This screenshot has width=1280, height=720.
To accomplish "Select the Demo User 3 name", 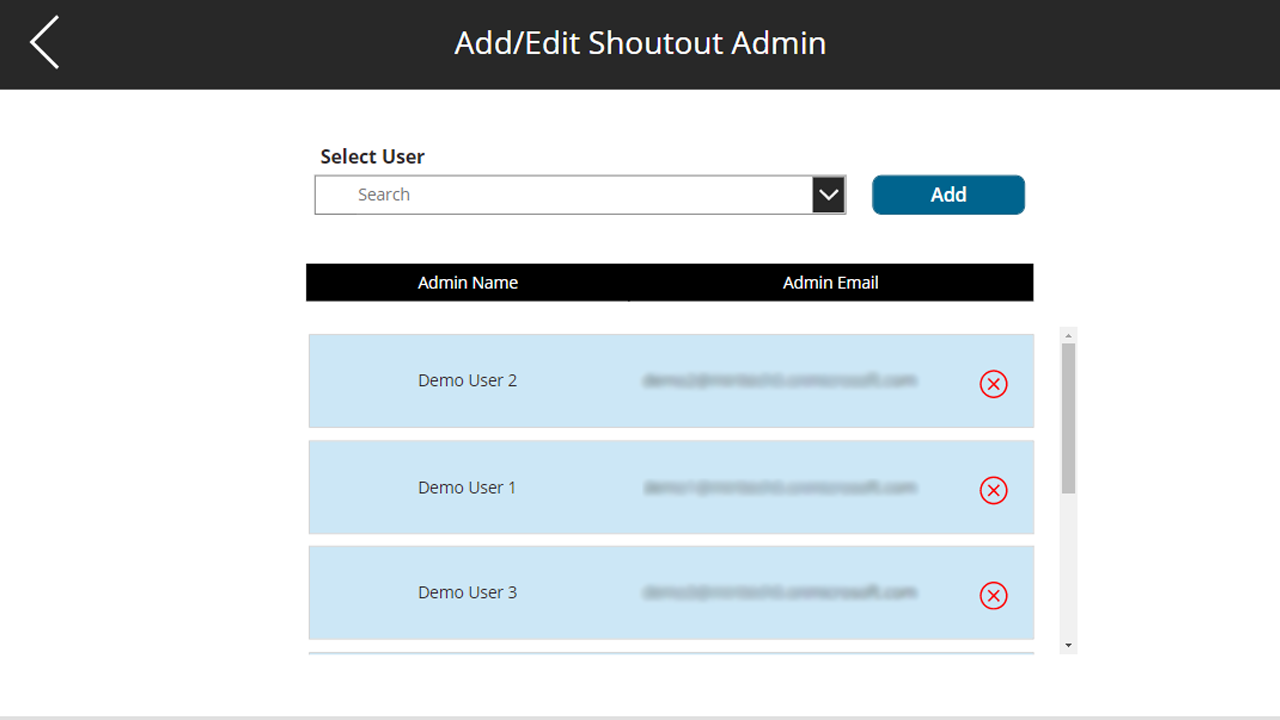I will click(468, 593).
